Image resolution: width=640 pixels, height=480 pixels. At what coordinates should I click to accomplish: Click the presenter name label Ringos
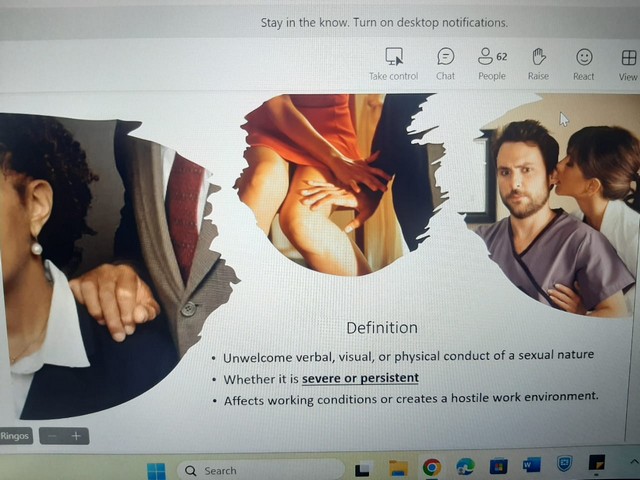tap(15, 436)
